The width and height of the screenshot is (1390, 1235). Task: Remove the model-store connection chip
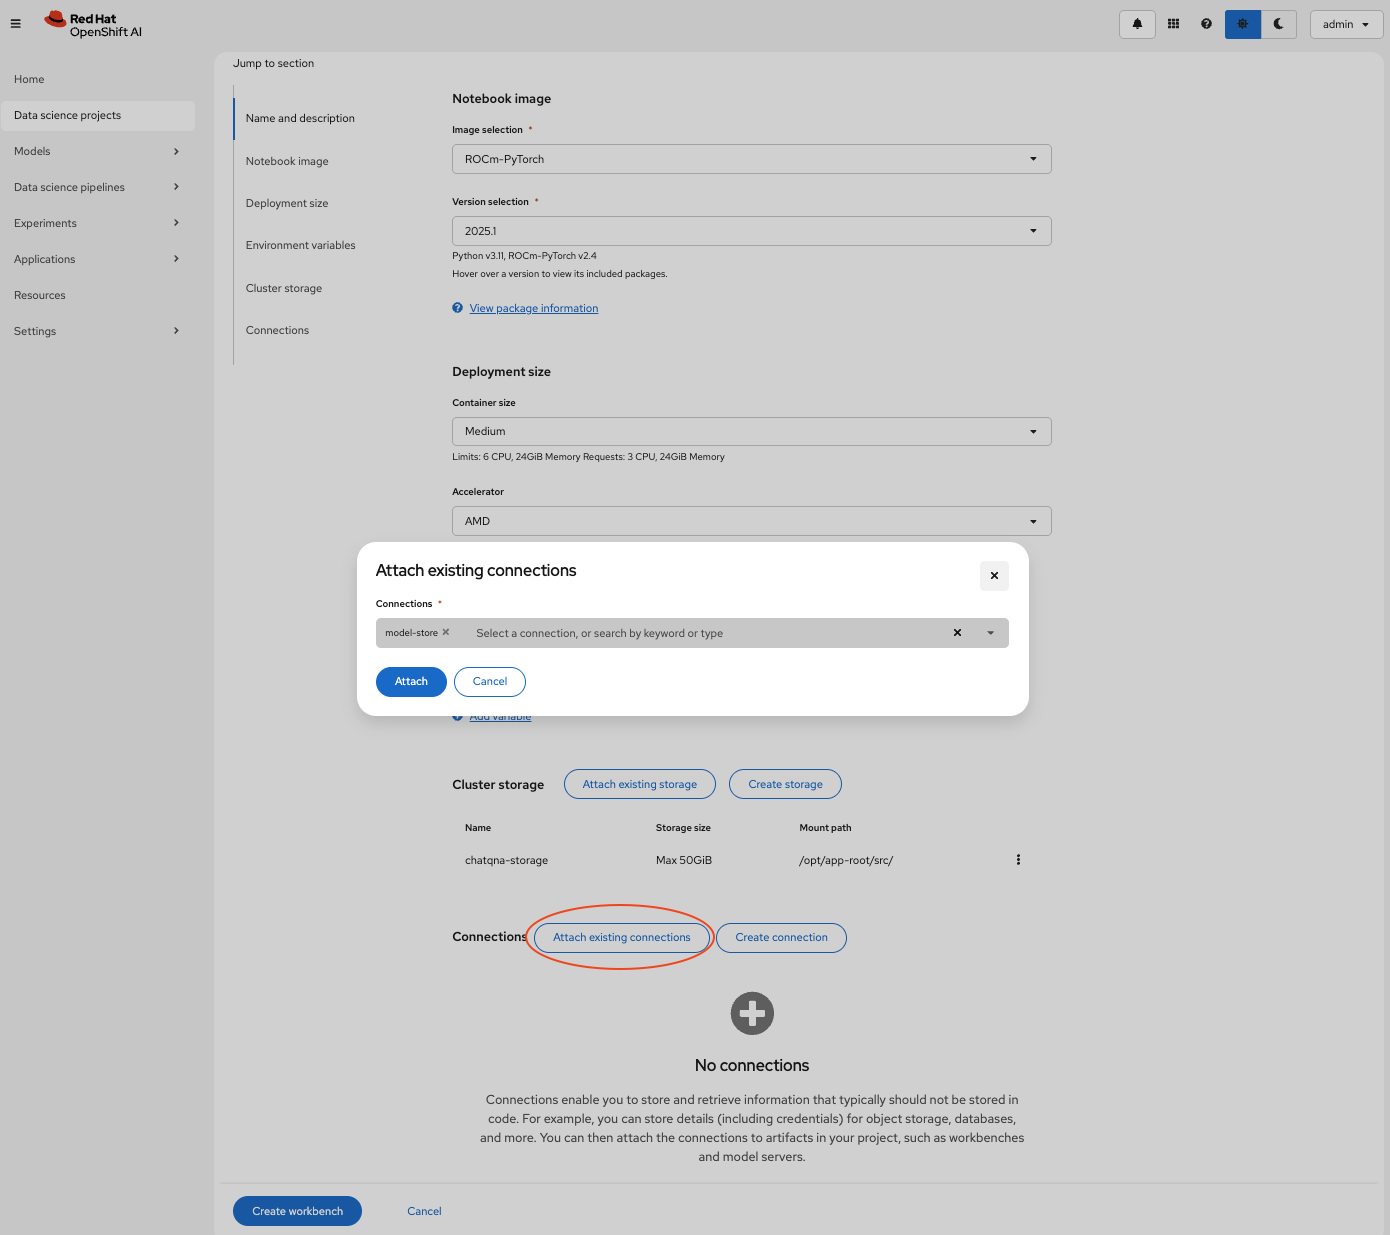click(446, 632)
